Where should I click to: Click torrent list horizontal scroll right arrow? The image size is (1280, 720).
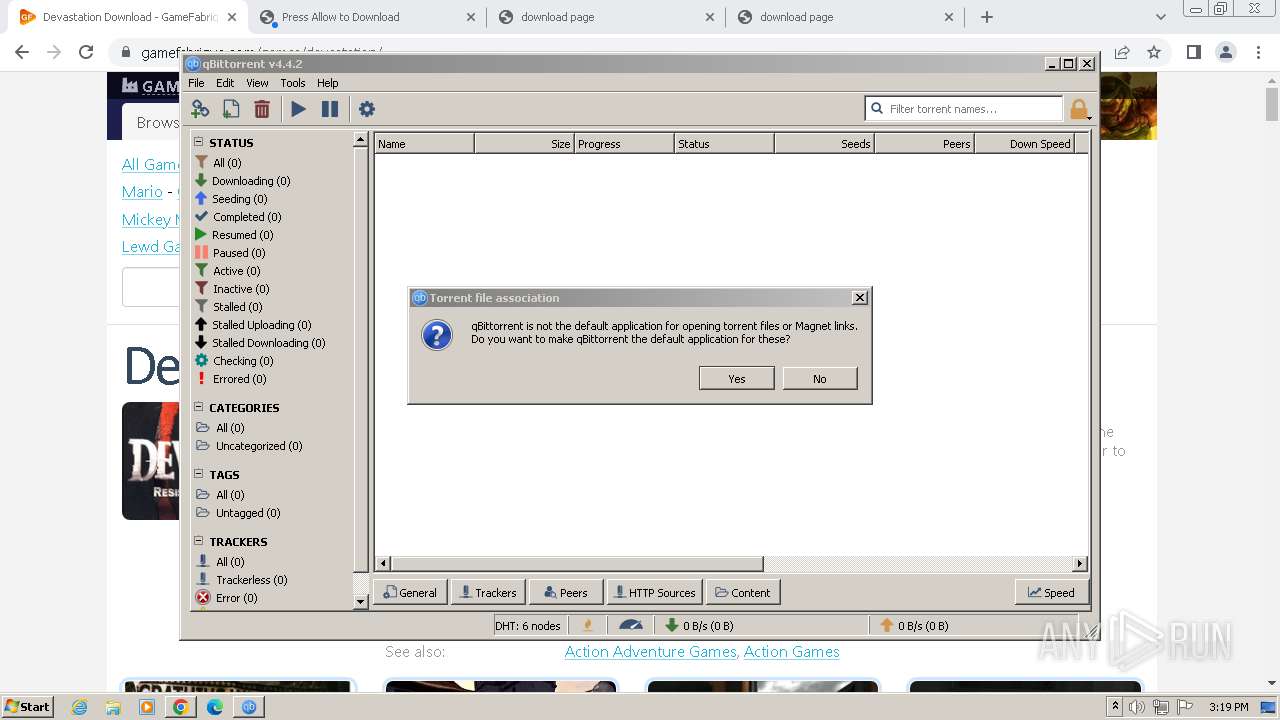click(1079, 564)
